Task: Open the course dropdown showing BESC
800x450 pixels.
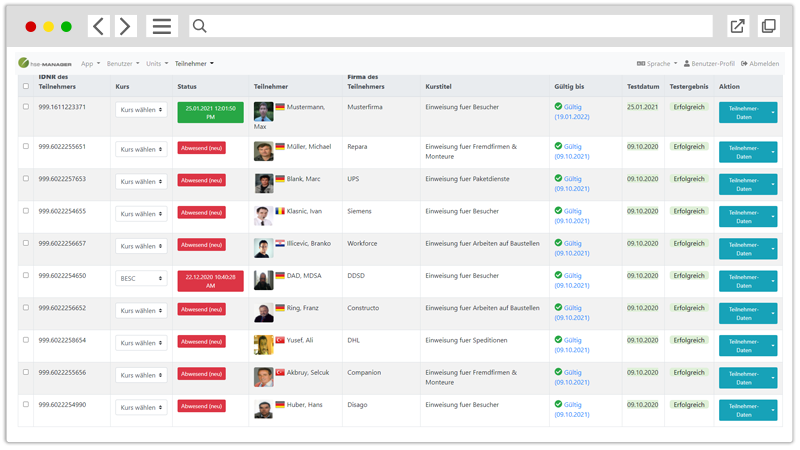Action: 141,278
